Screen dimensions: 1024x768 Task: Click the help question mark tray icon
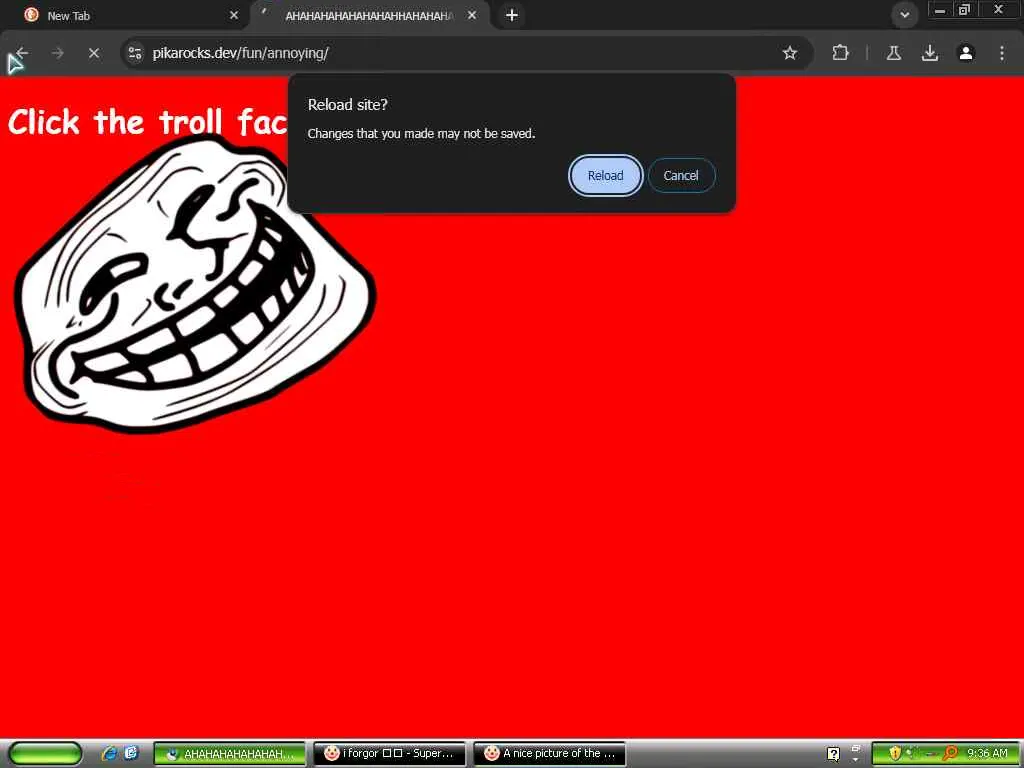click(x=833, y=754)
